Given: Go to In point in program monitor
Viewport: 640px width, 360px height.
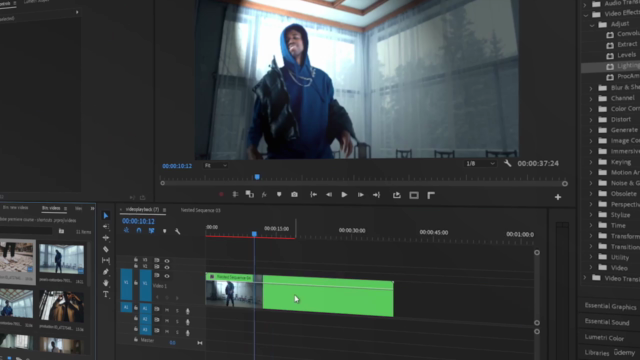Looking at the screenshot, I should 313,195.
